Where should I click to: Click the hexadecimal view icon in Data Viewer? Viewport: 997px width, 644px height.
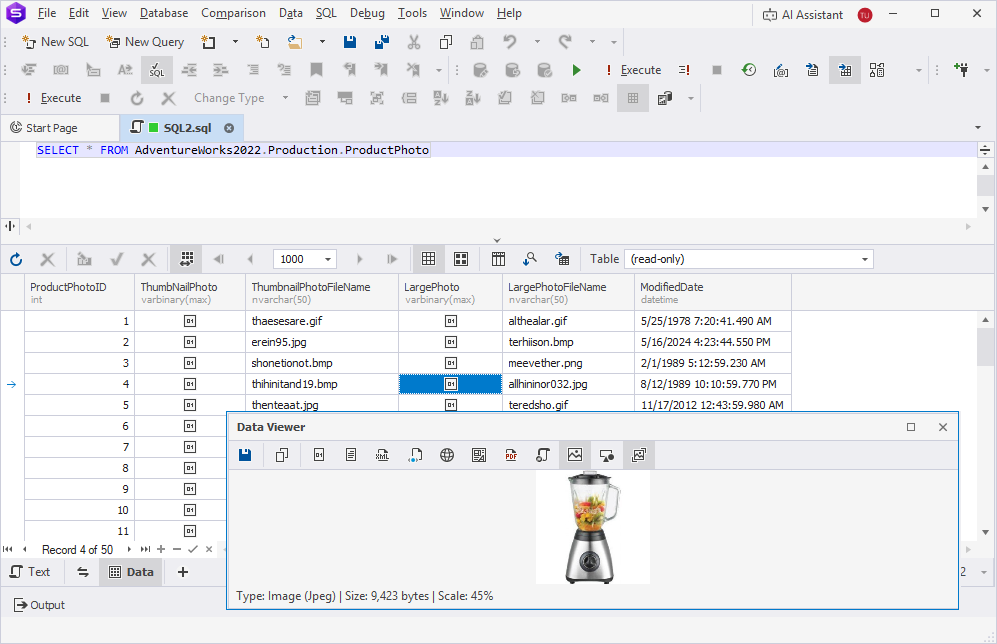coord(319,455)
